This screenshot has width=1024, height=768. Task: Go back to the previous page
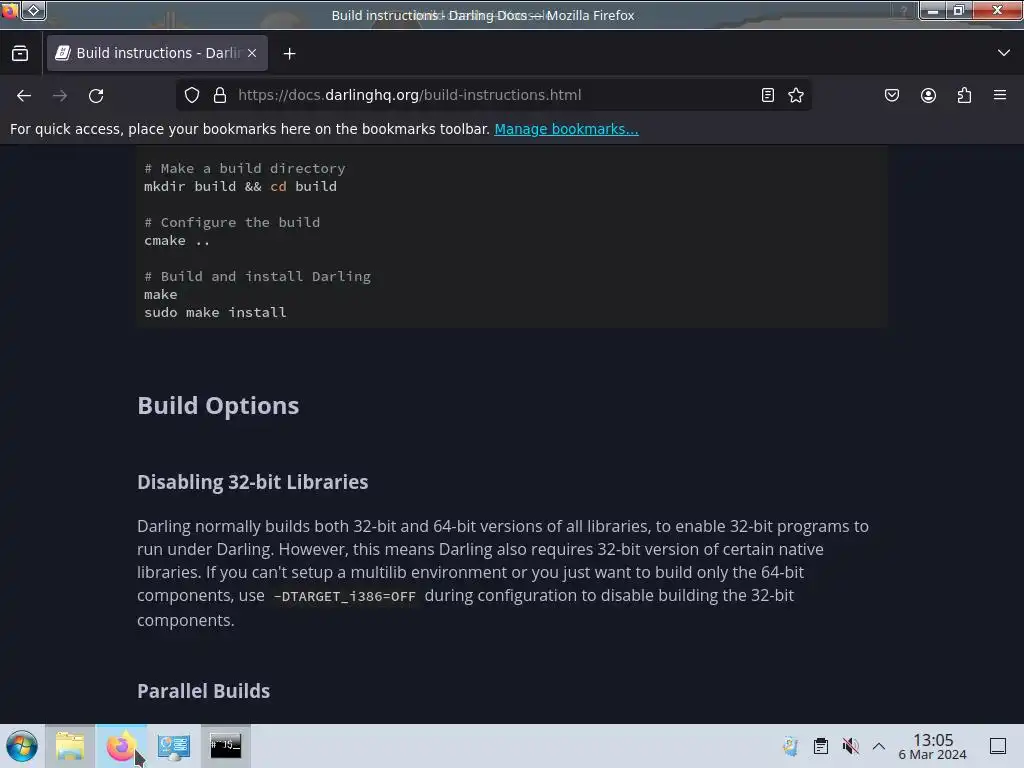click(x=24, y=95)
